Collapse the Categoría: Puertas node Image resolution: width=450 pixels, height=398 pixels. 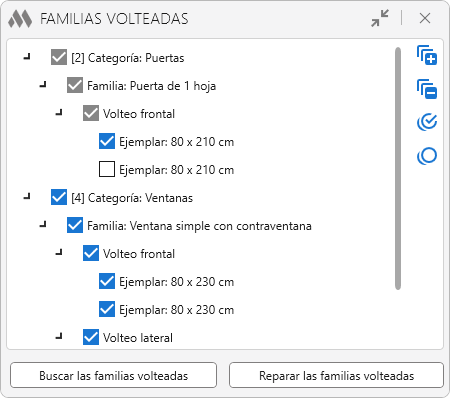click(27, 57)
